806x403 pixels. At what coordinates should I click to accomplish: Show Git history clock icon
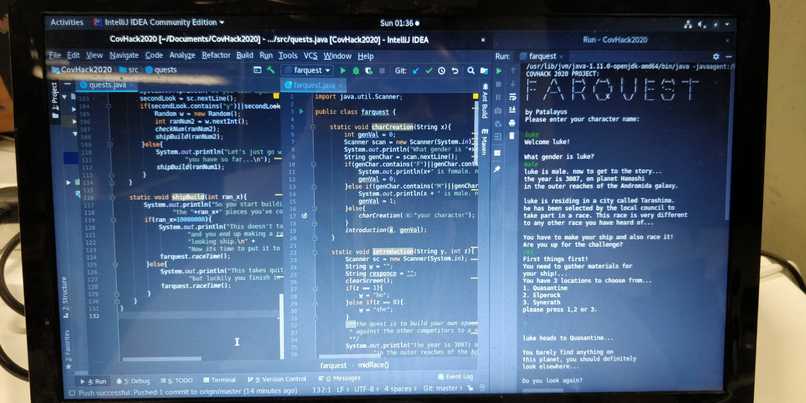pos(442,70)
